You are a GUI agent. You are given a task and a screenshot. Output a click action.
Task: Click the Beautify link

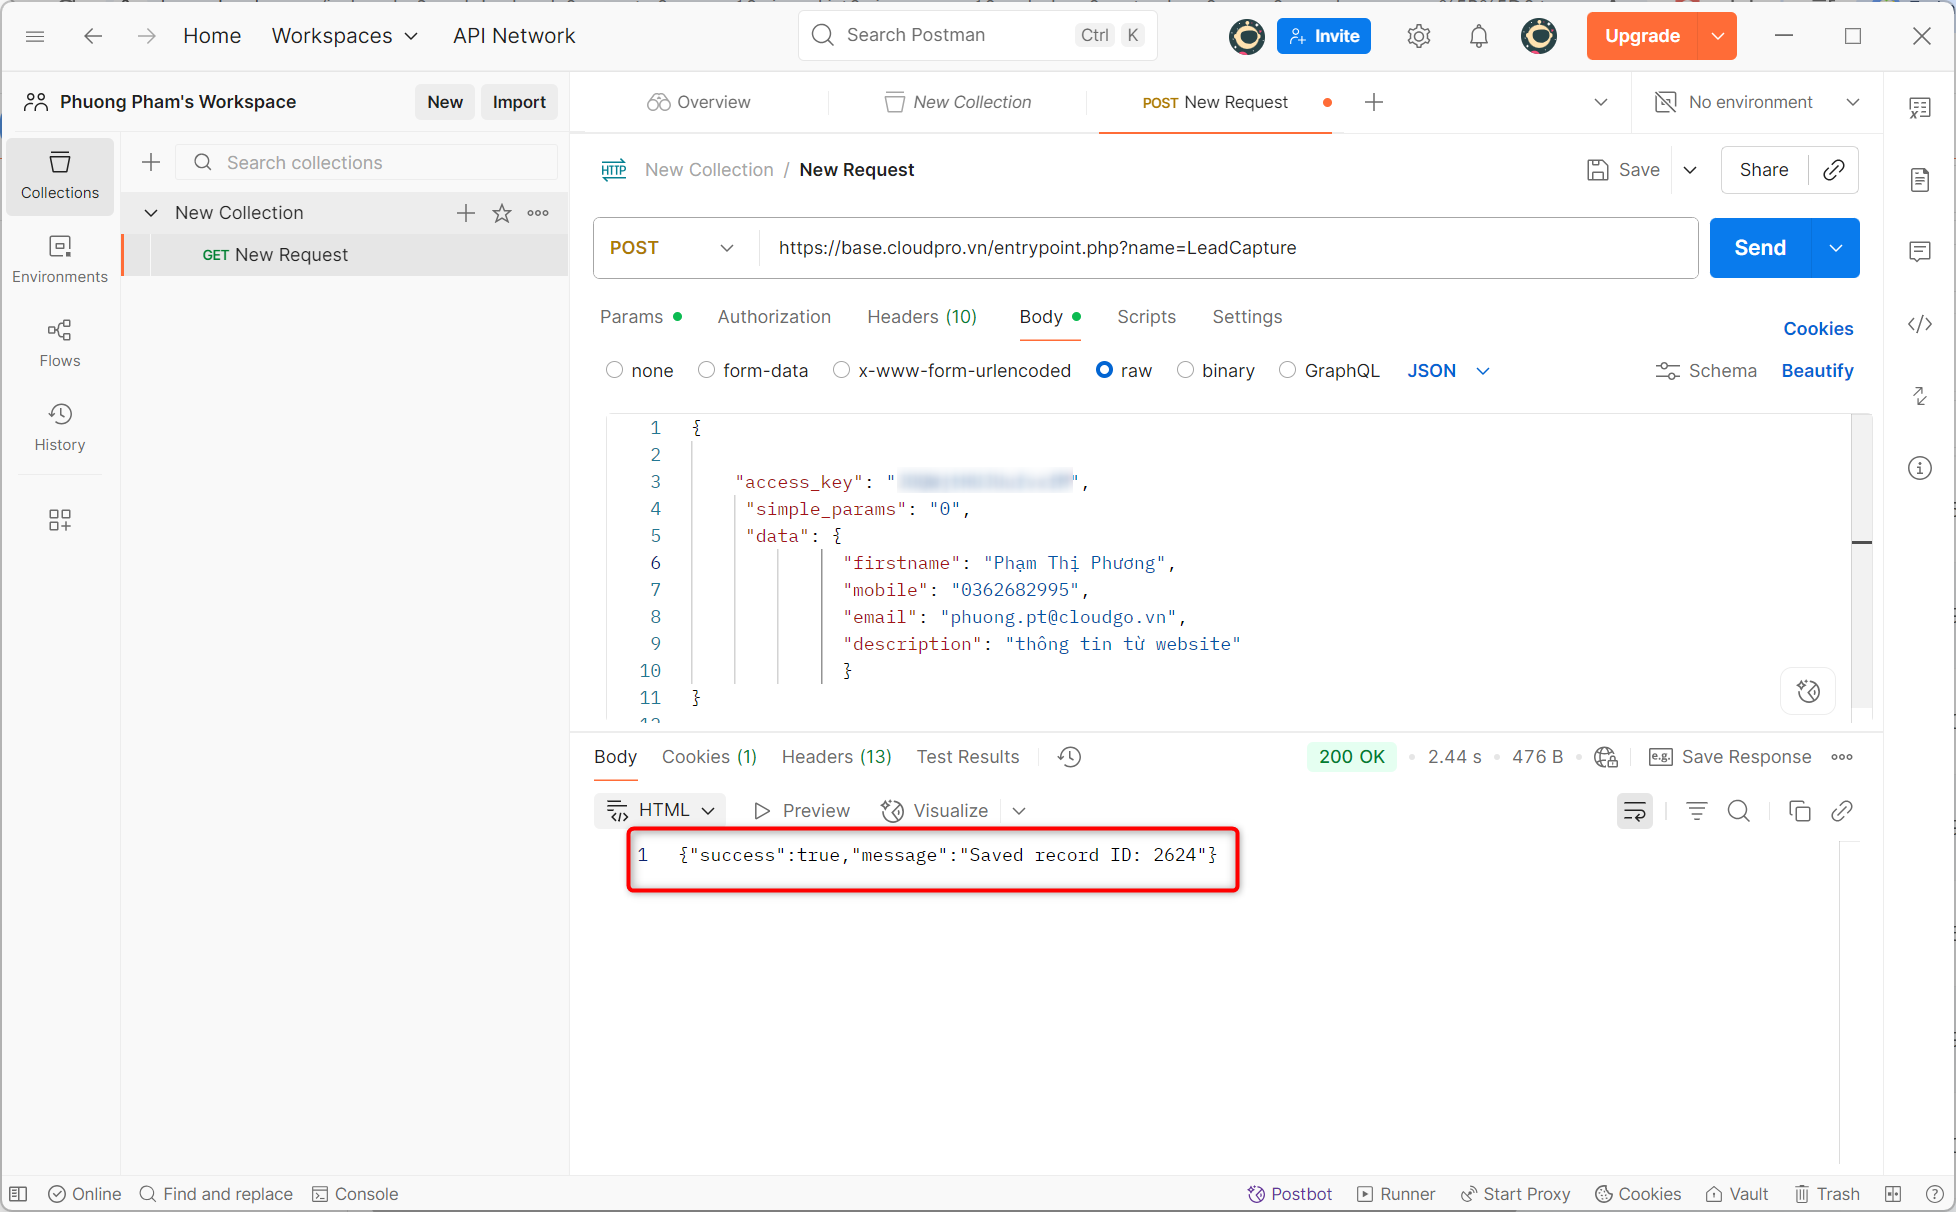pos(1817,371)
